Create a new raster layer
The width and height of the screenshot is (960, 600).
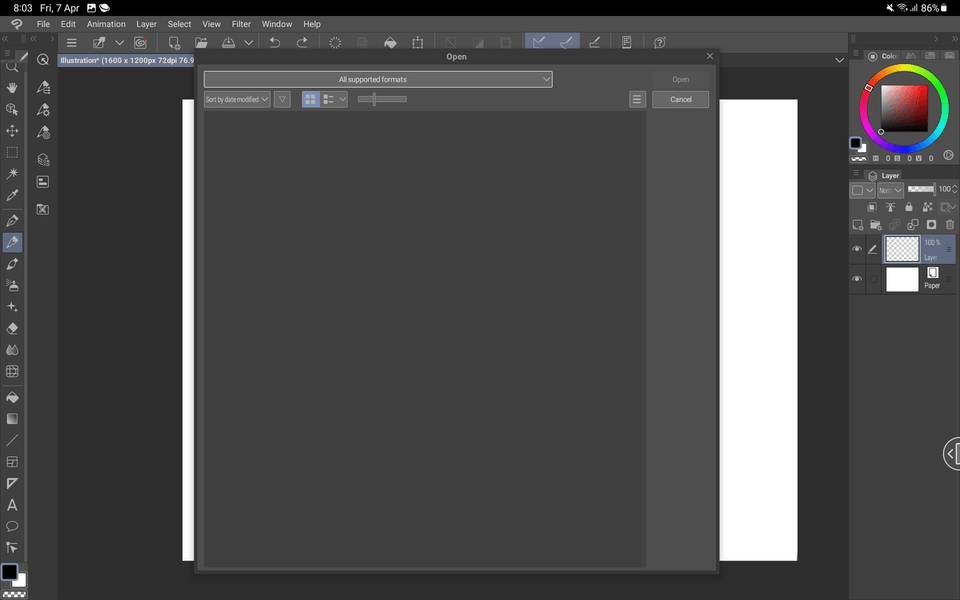coord(857,224)
